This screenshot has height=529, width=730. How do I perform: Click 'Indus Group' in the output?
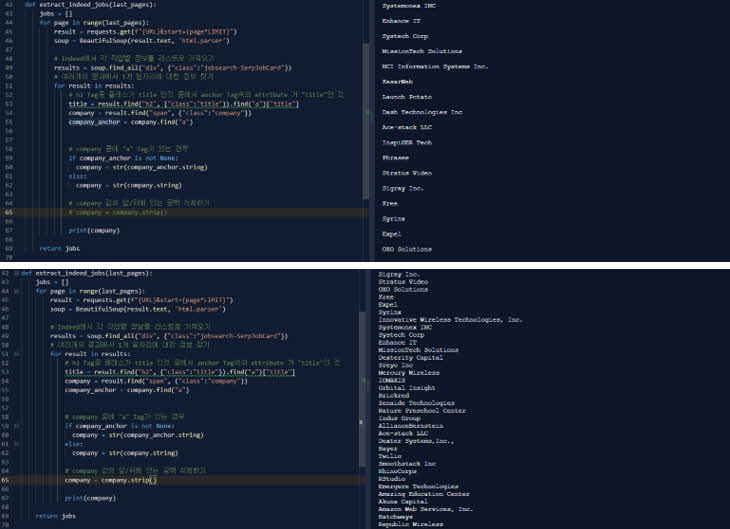pos(399,418)
